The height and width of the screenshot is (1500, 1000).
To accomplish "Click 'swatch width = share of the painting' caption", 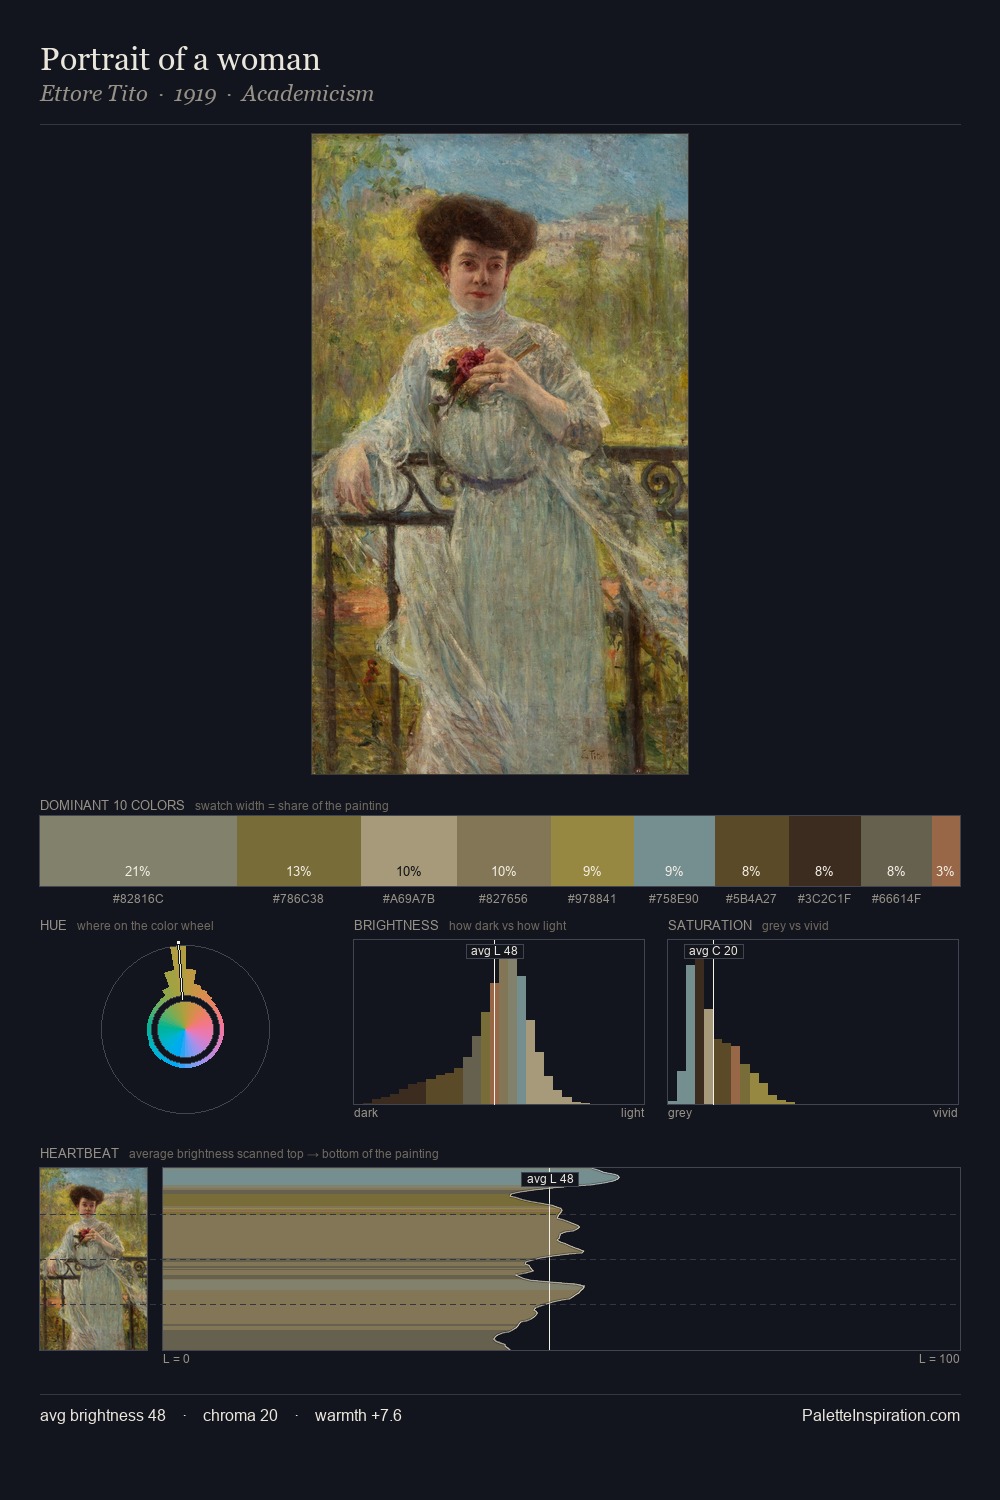I will (292, 806).
